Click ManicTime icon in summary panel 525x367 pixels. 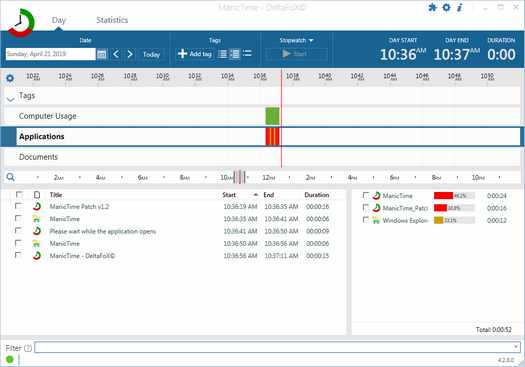click(x=376, y=196)
